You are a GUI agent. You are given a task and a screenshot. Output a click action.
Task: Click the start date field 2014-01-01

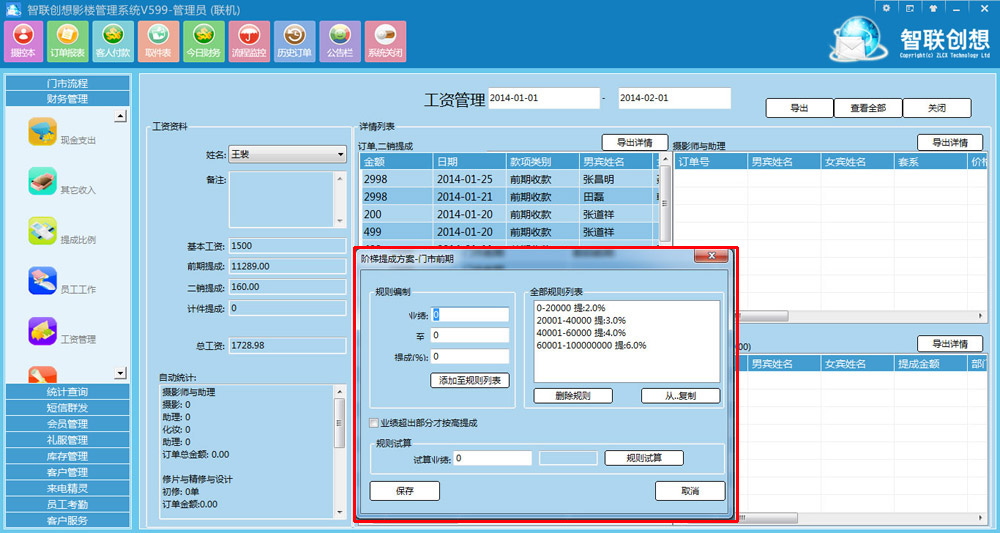click(x=544, y=98)
